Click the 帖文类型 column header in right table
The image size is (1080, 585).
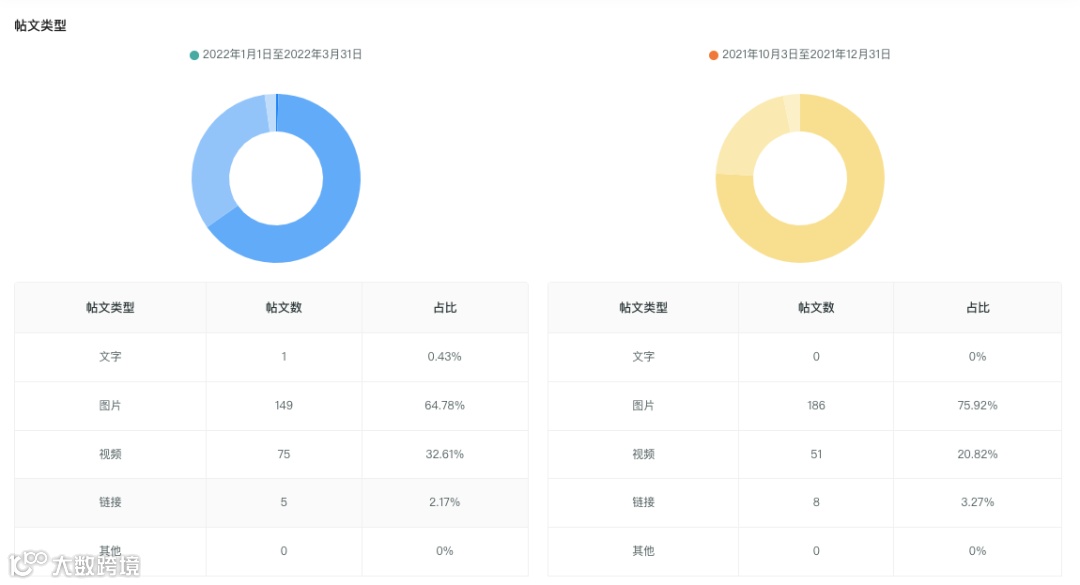(643, 307)
